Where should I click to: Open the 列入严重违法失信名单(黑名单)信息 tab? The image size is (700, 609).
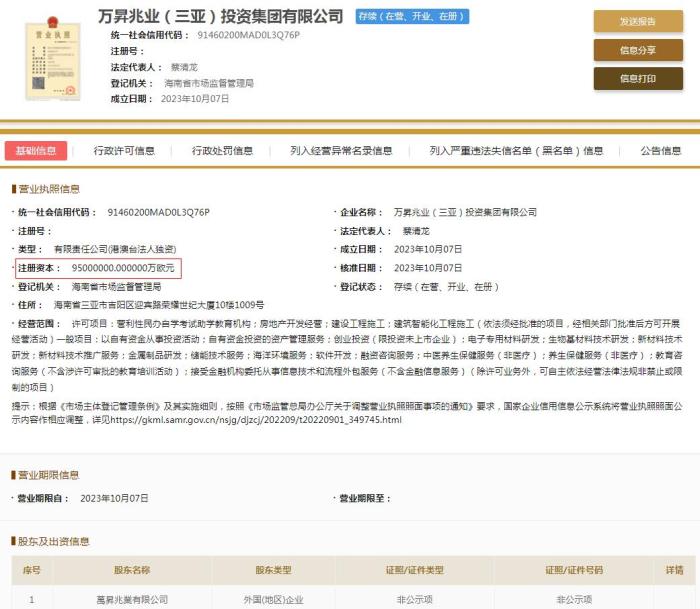(x=516, y=151)
